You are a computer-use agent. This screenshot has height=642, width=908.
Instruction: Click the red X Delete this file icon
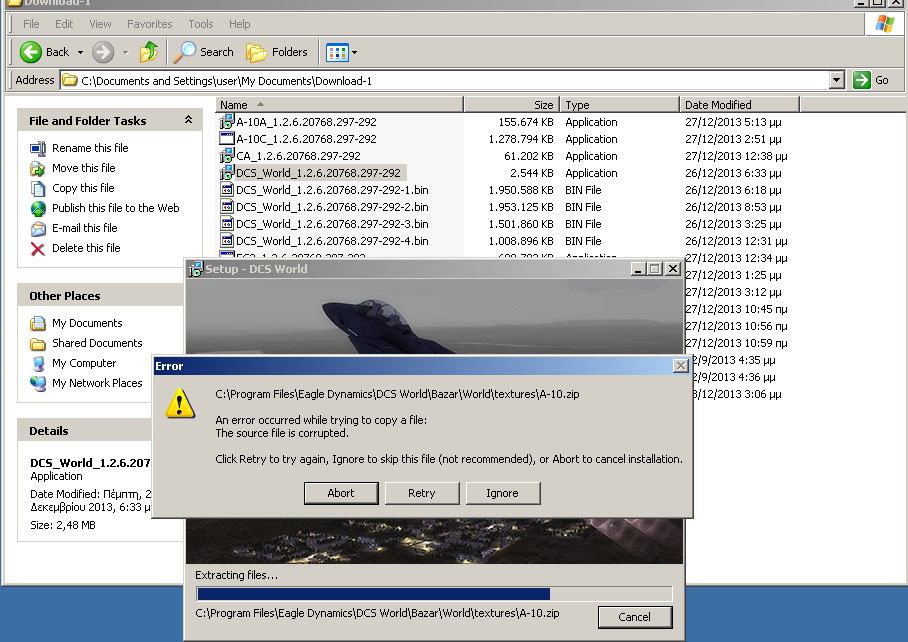[38, 249]
